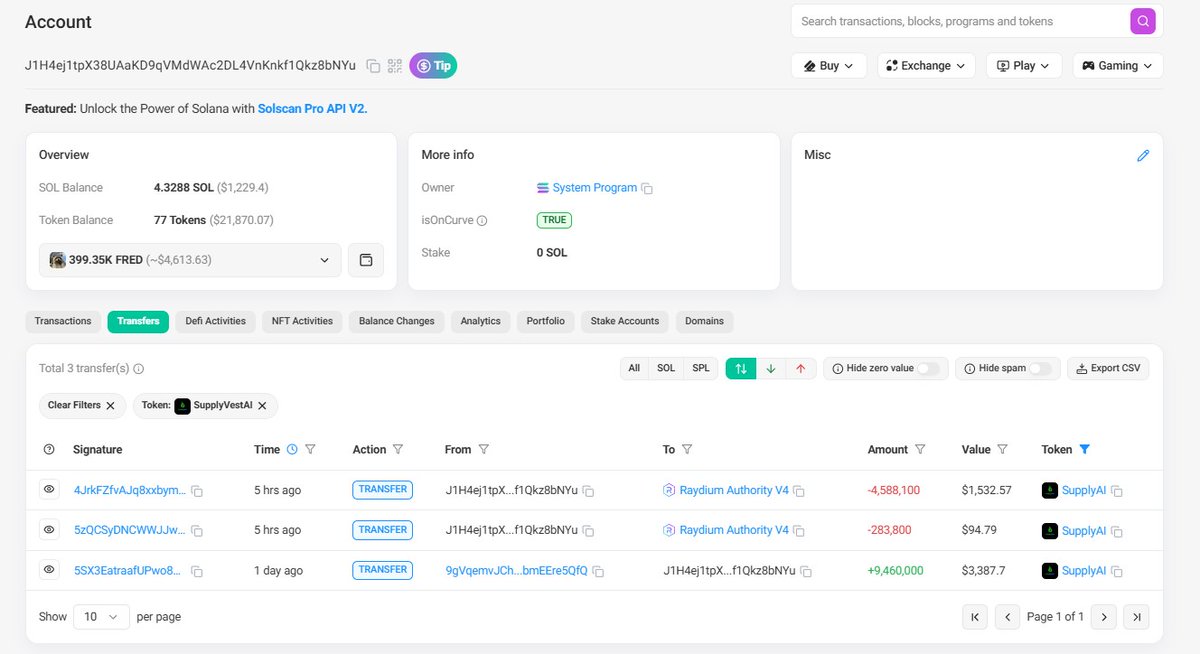Viewport: 1200px width, 654px height.
Task: Open the Analytics tab
Action: coord(481,321)
